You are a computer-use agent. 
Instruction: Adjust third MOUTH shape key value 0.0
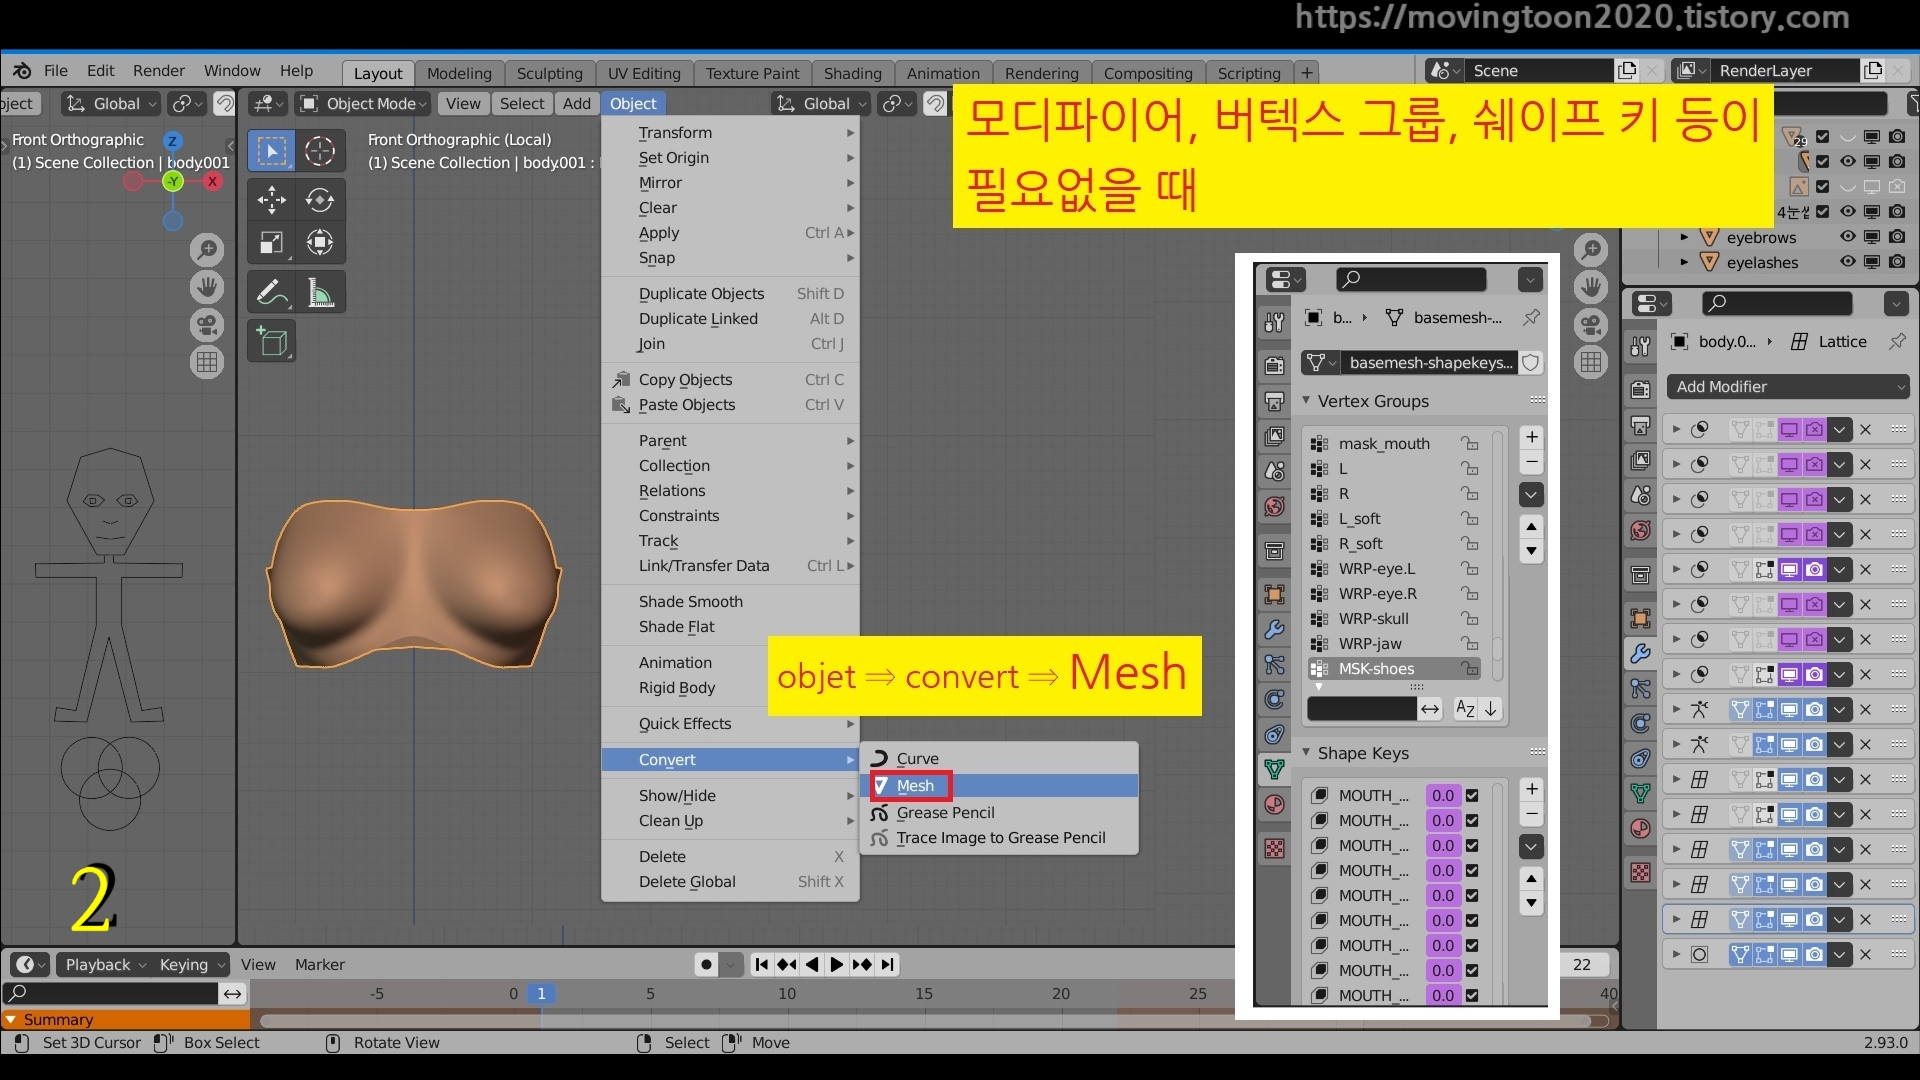pyautogui.click(x=1443, y=846)
